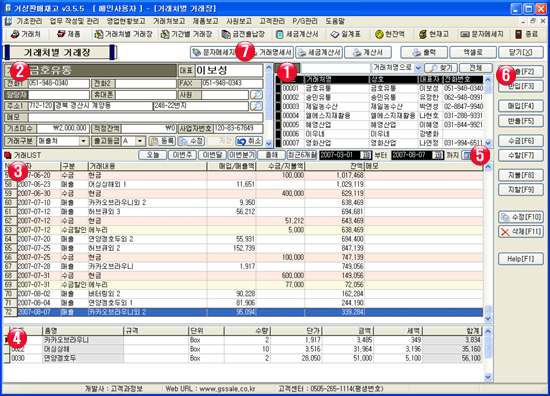Open 거래처별 거래장 in the toolbar
Image resolution: width=550 pixels, height=396 pixels.
click(123, 34)
